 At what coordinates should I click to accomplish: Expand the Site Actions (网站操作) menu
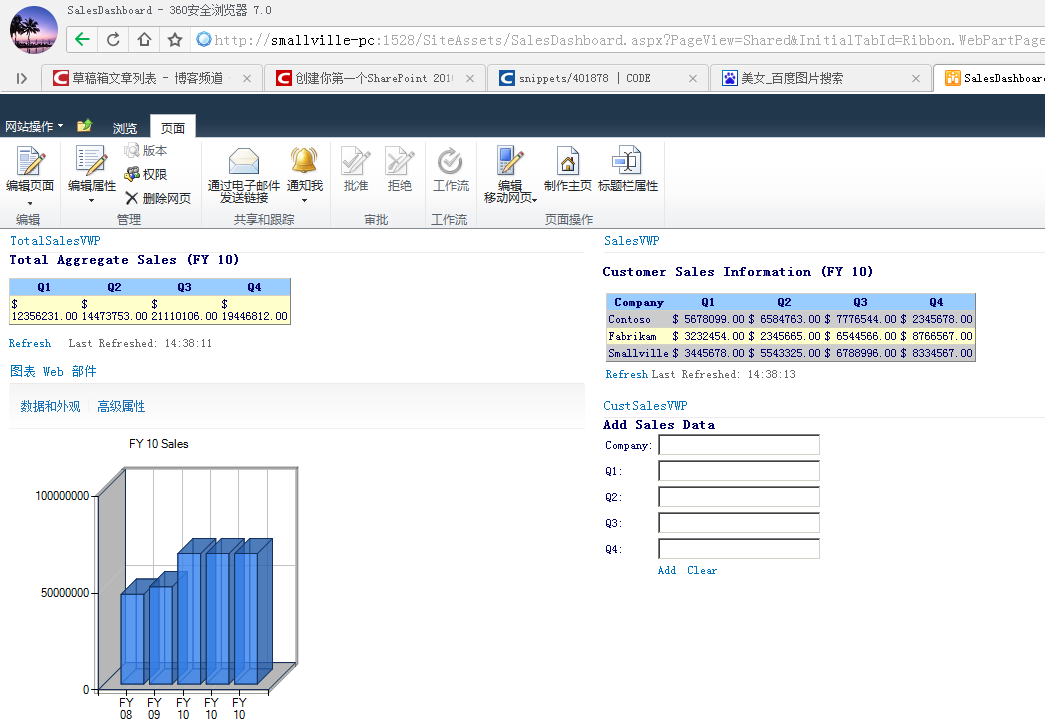34,127
